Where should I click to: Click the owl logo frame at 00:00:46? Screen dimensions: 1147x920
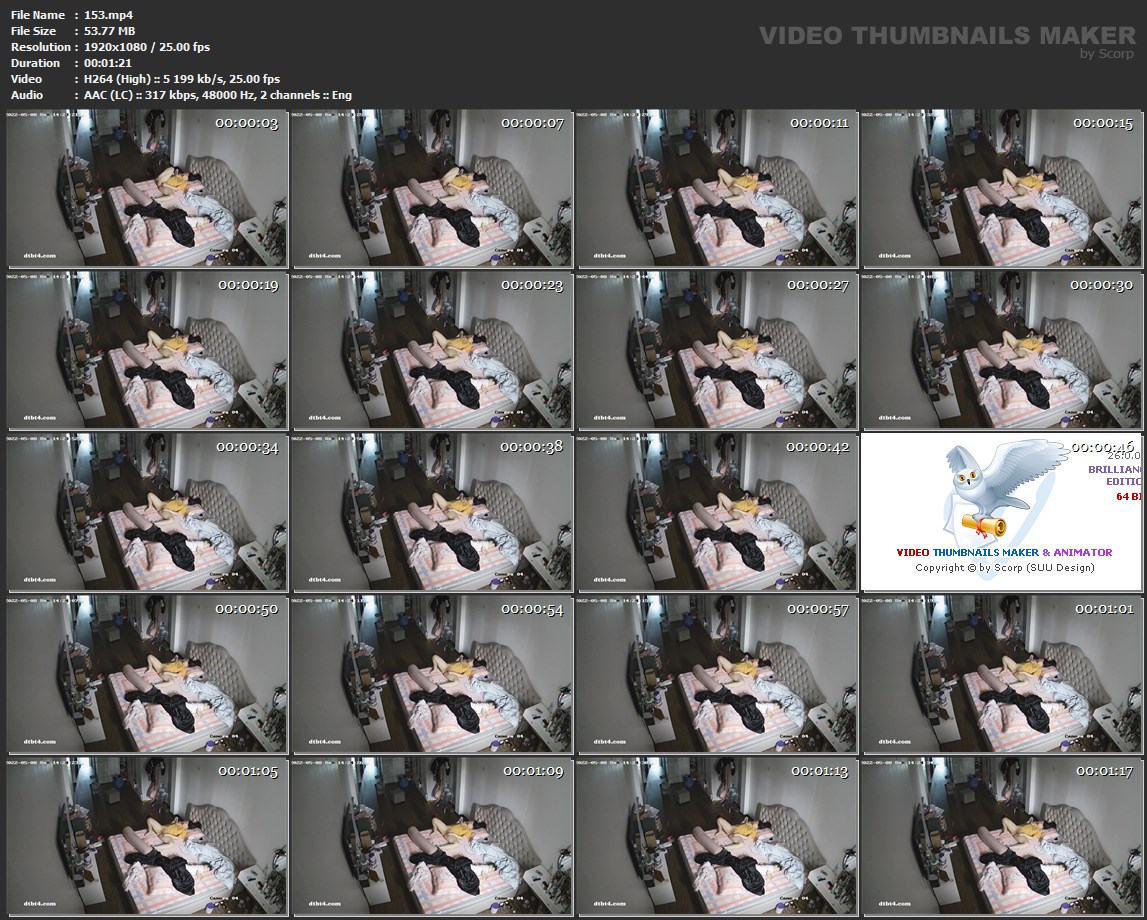(x=1001, y=513)
